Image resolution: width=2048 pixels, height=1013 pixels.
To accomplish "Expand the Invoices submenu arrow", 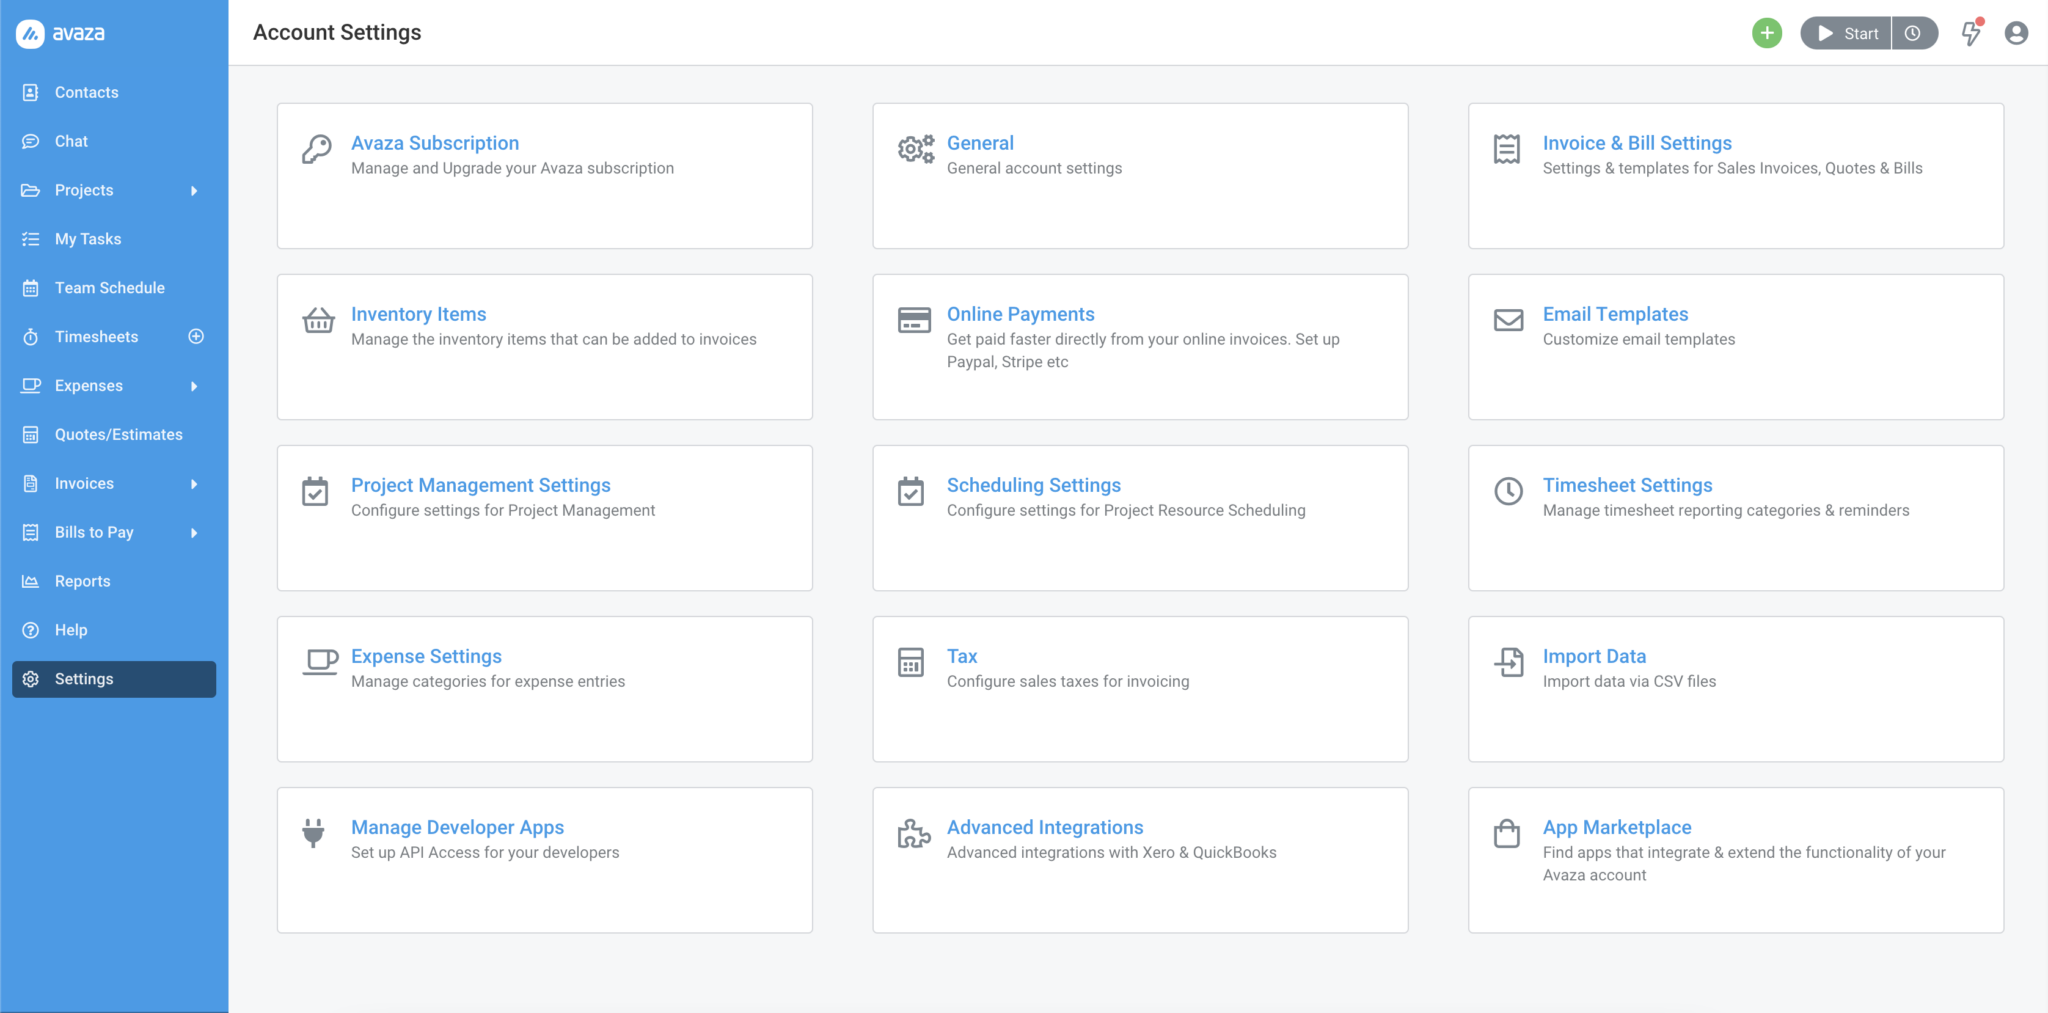I will click(x=194, y=484).
